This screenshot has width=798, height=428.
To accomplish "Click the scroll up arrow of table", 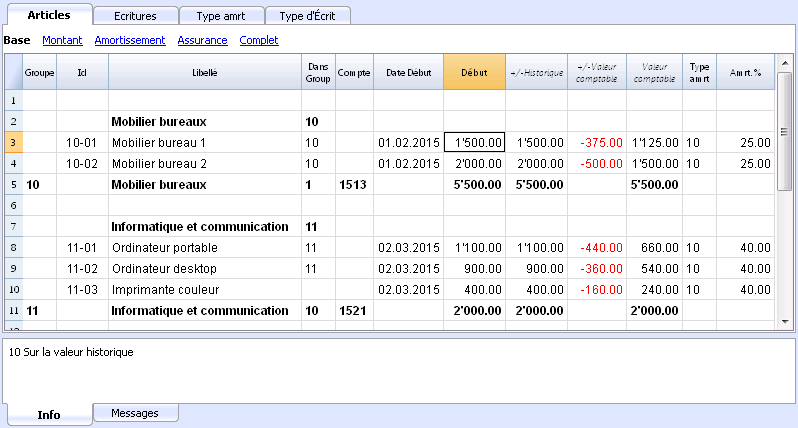I will pyautogui.click(x=785, y=64).
